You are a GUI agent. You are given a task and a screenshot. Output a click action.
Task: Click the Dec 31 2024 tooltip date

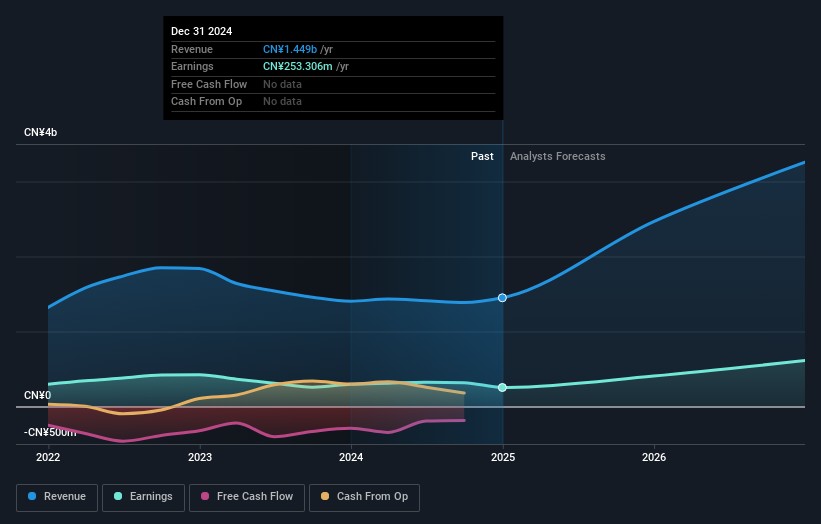click(202, 31)
